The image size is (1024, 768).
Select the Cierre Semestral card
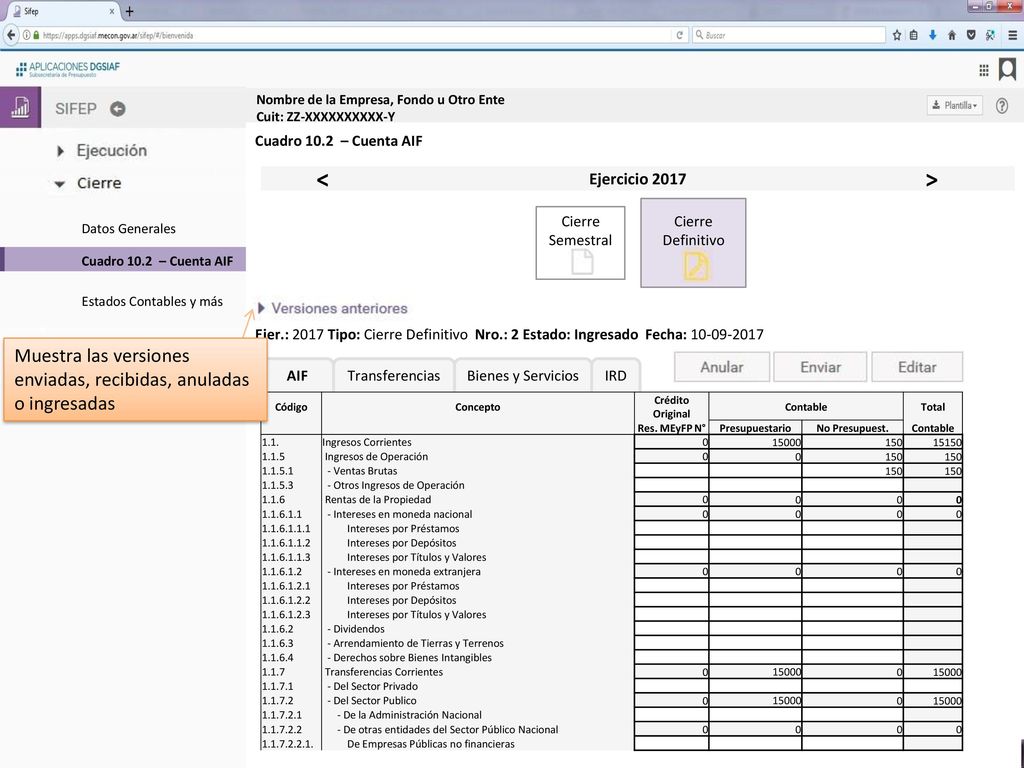tap(580, 243)
